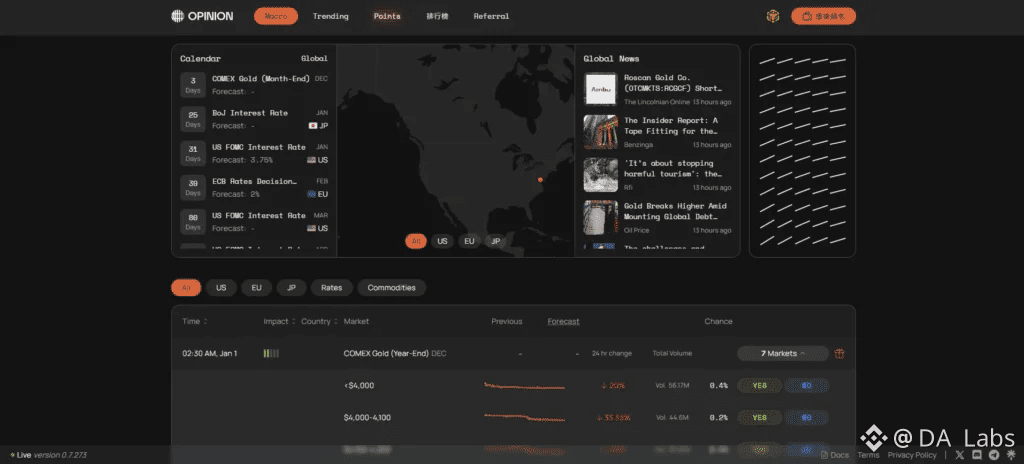This screenshot has width=1024, height=464.
Task: Filter the table by Commodities
Action: pos(391,288)
